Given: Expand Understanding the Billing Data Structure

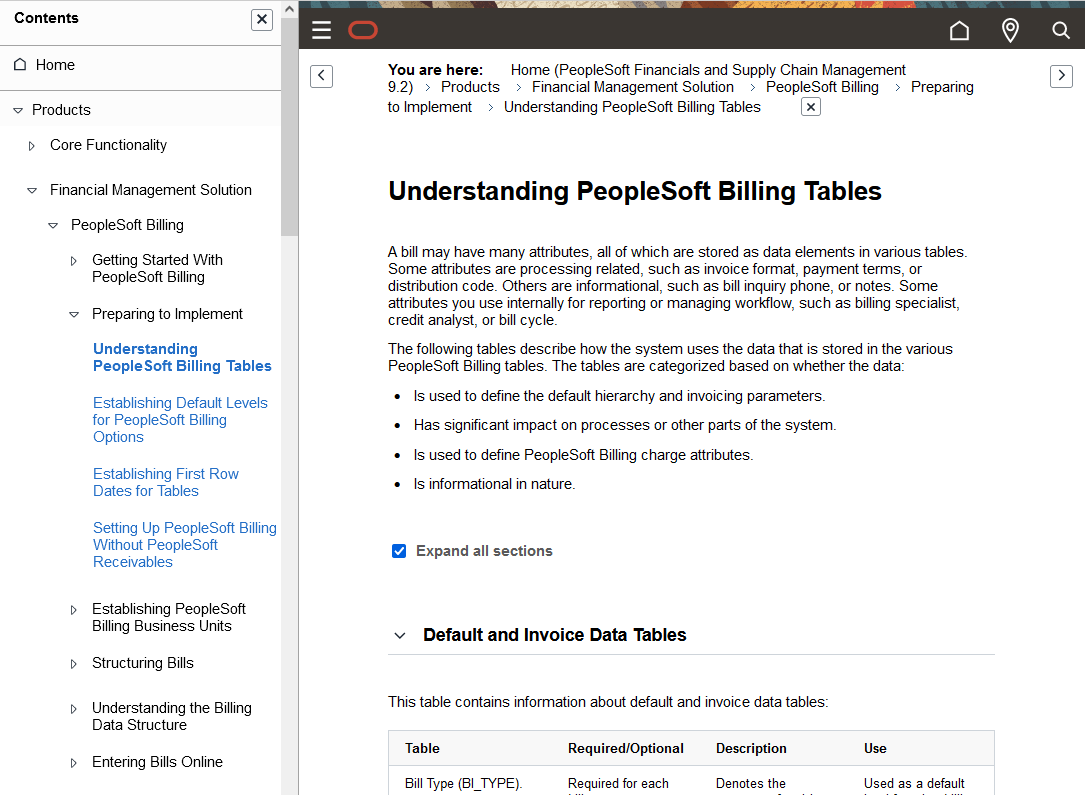Looking at the screenshot, I should [73, 709].
